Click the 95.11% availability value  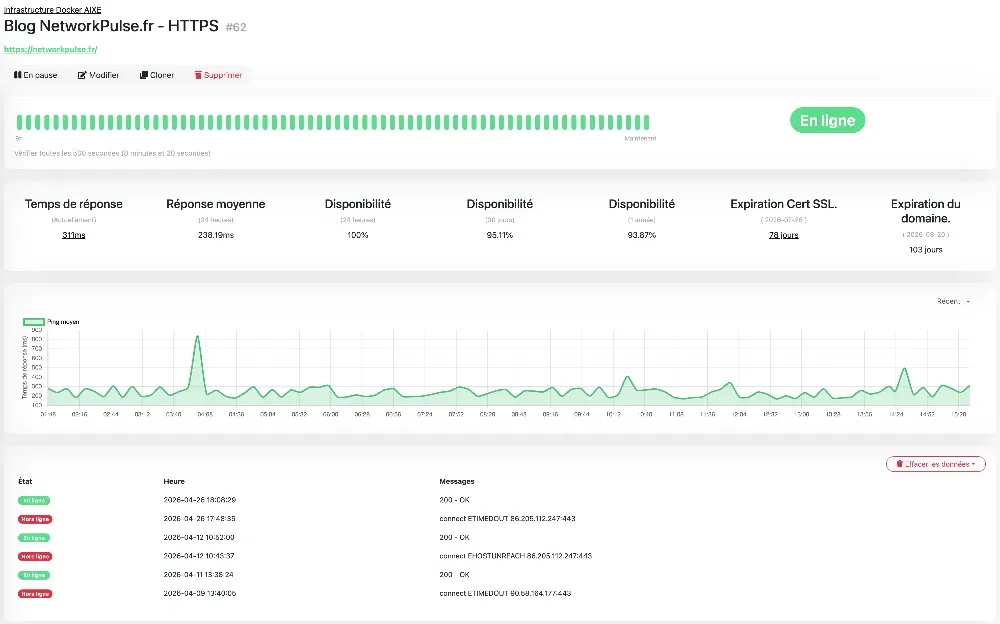tap(499, 235)
